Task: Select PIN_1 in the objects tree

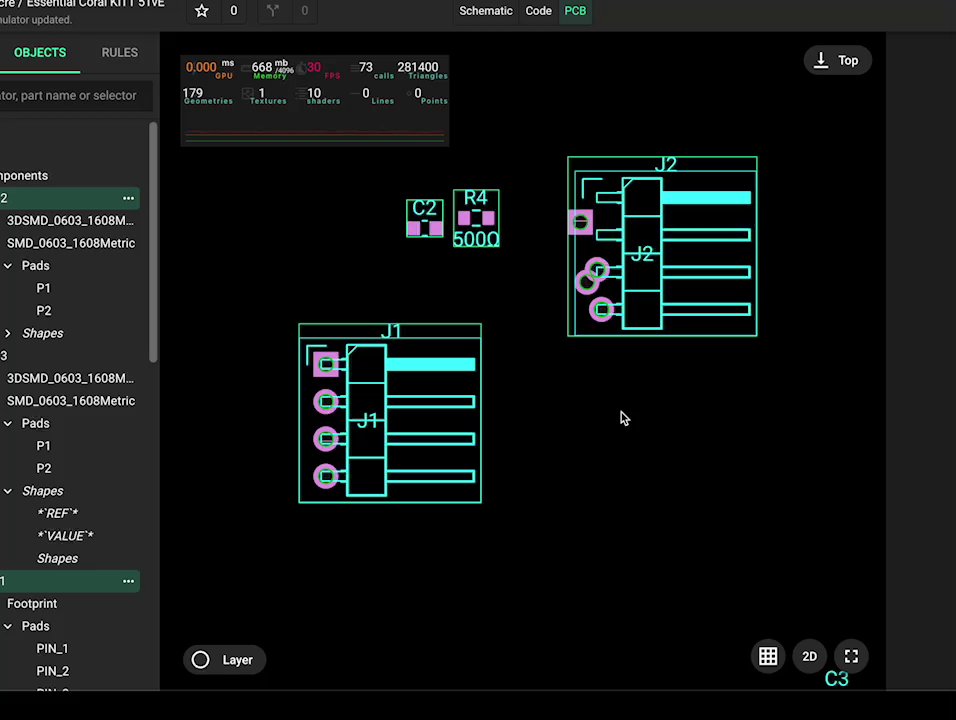Action: coord(52,648)
